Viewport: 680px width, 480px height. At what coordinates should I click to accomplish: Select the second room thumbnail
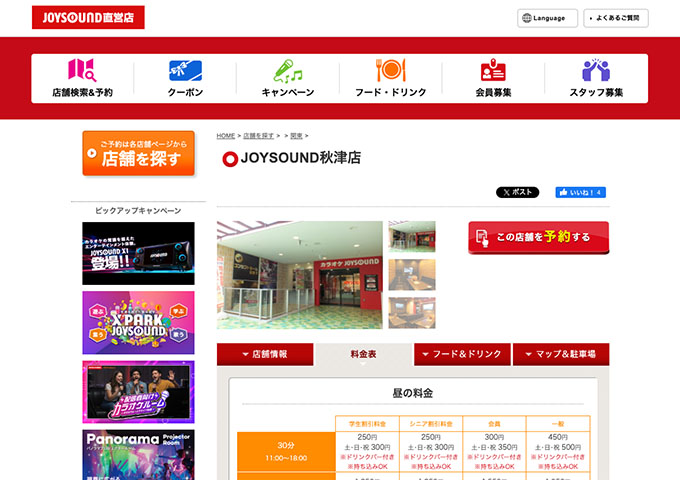412,274
